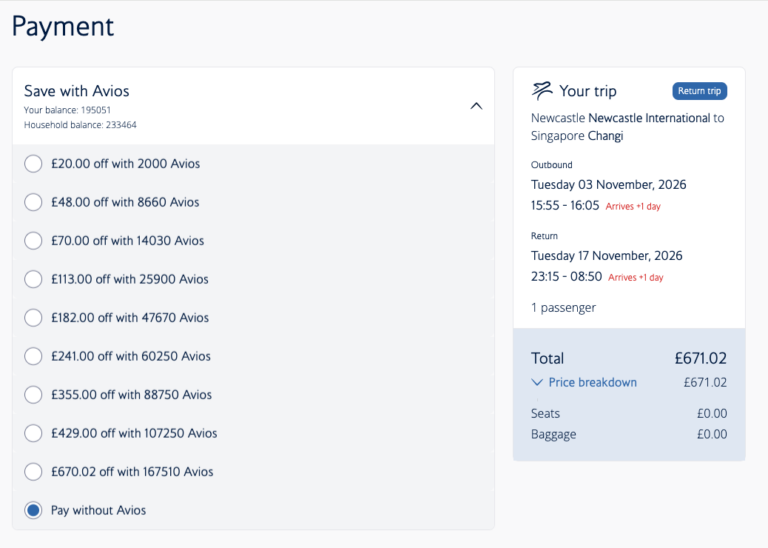Pick £241.00 off with 60250 Avios
The height and width of the screenshot is (548, 768).
point(33,356)
